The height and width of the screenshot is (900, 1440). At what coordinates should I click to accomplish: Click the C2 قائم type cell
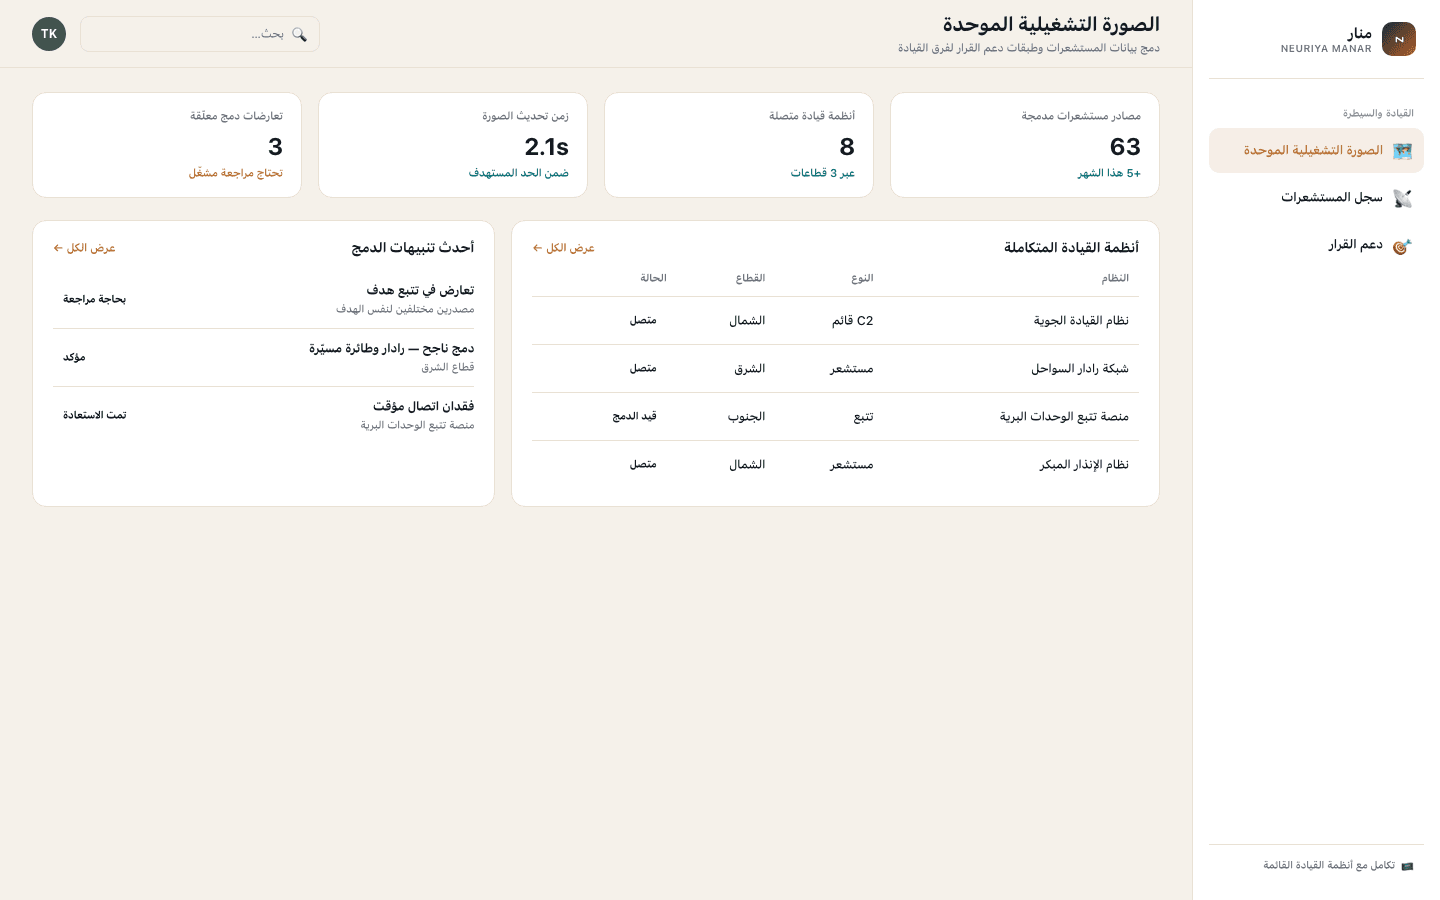[853, 321]
